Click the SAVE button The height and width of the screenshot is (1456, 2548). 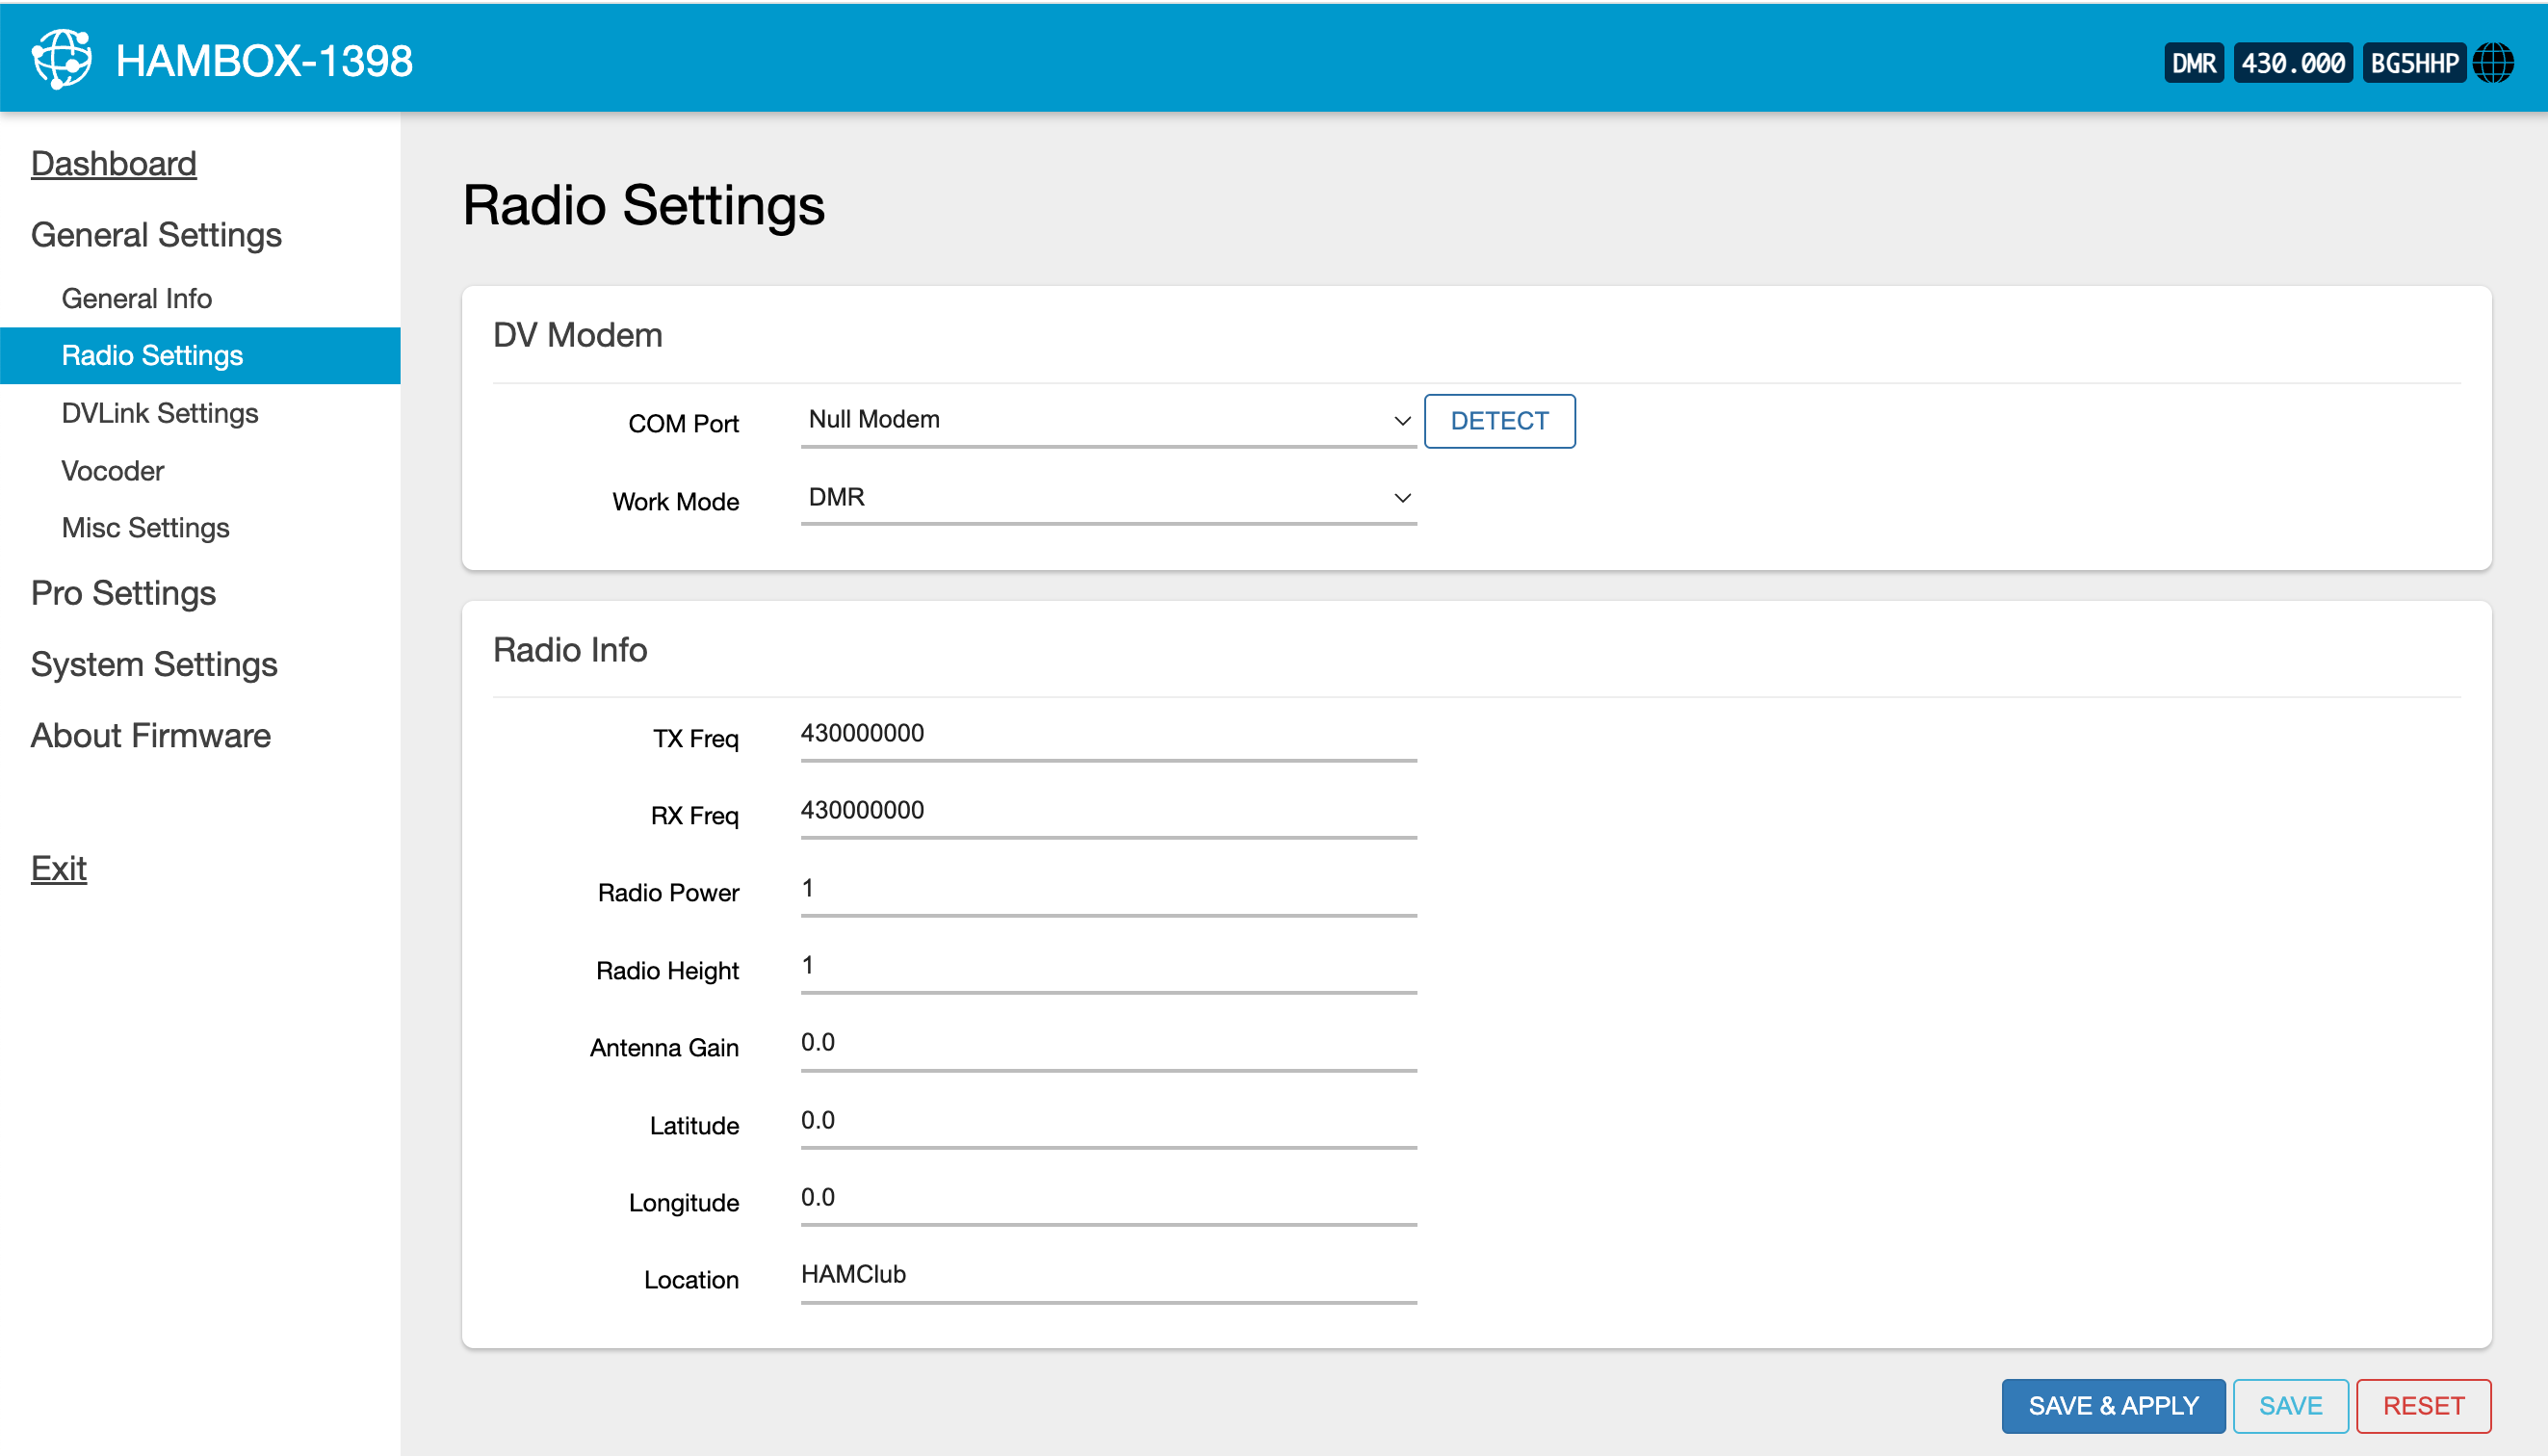coord(2290,1405)
